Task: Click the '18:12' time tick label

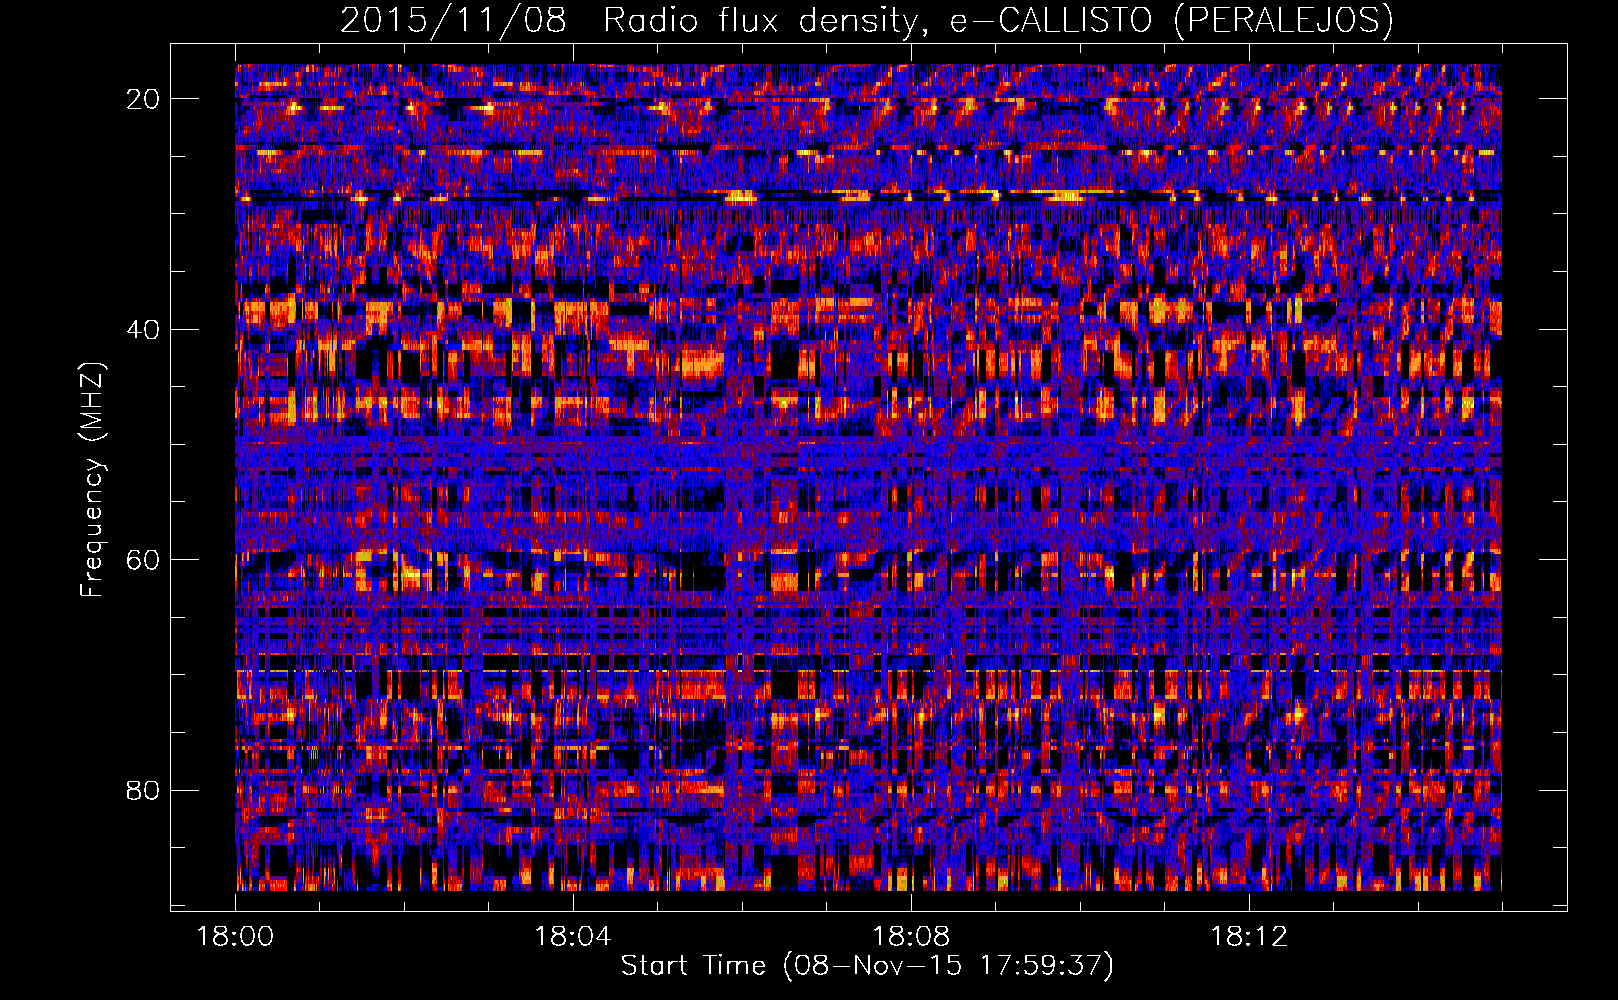Action: point(1249,937)
